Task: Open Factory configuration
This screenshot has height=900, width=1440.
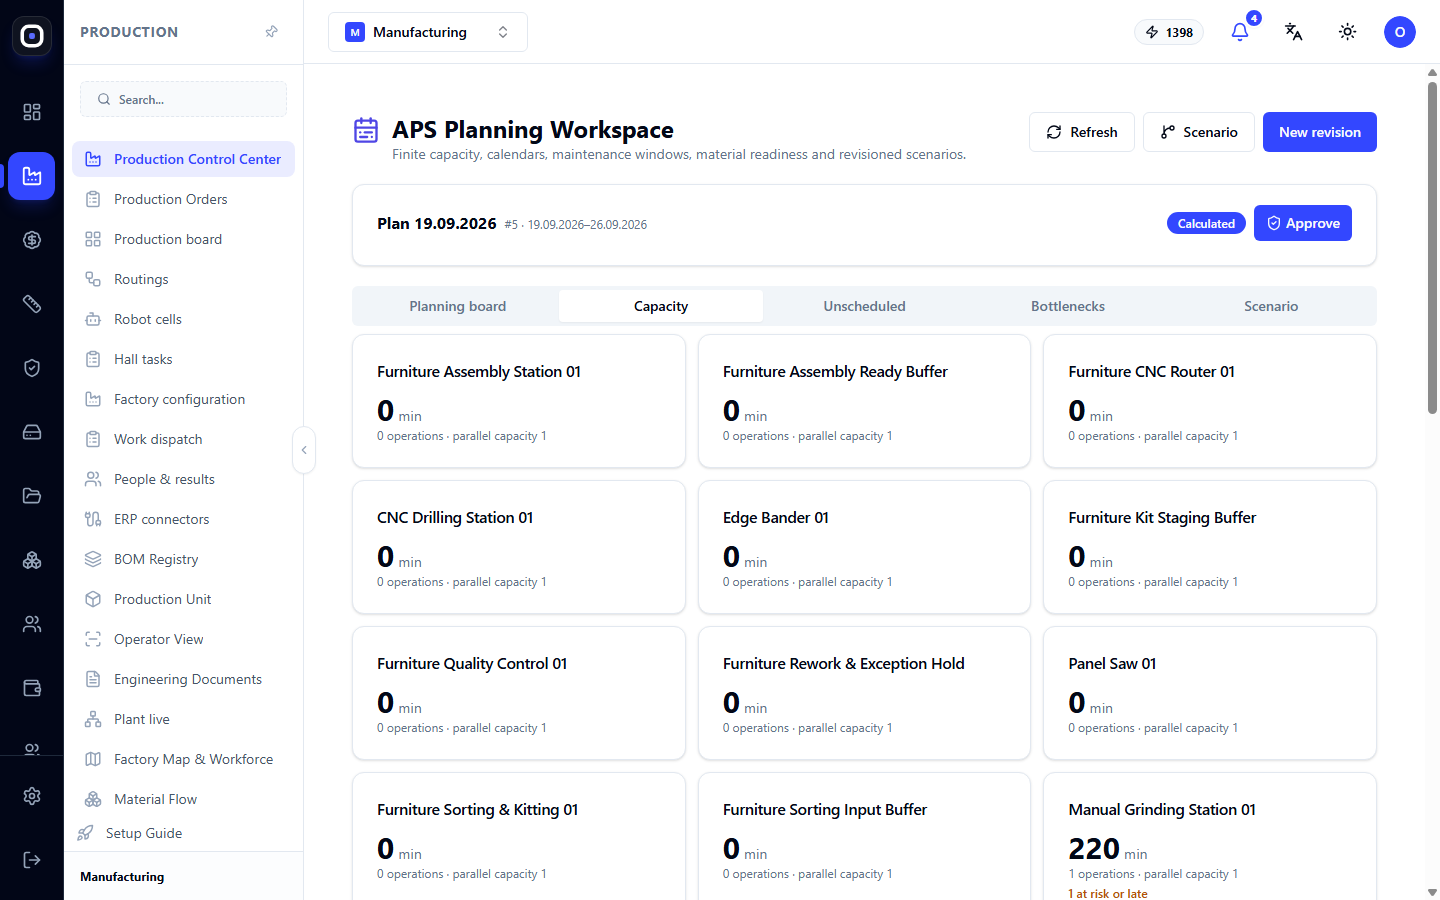Action: (183, 399)
